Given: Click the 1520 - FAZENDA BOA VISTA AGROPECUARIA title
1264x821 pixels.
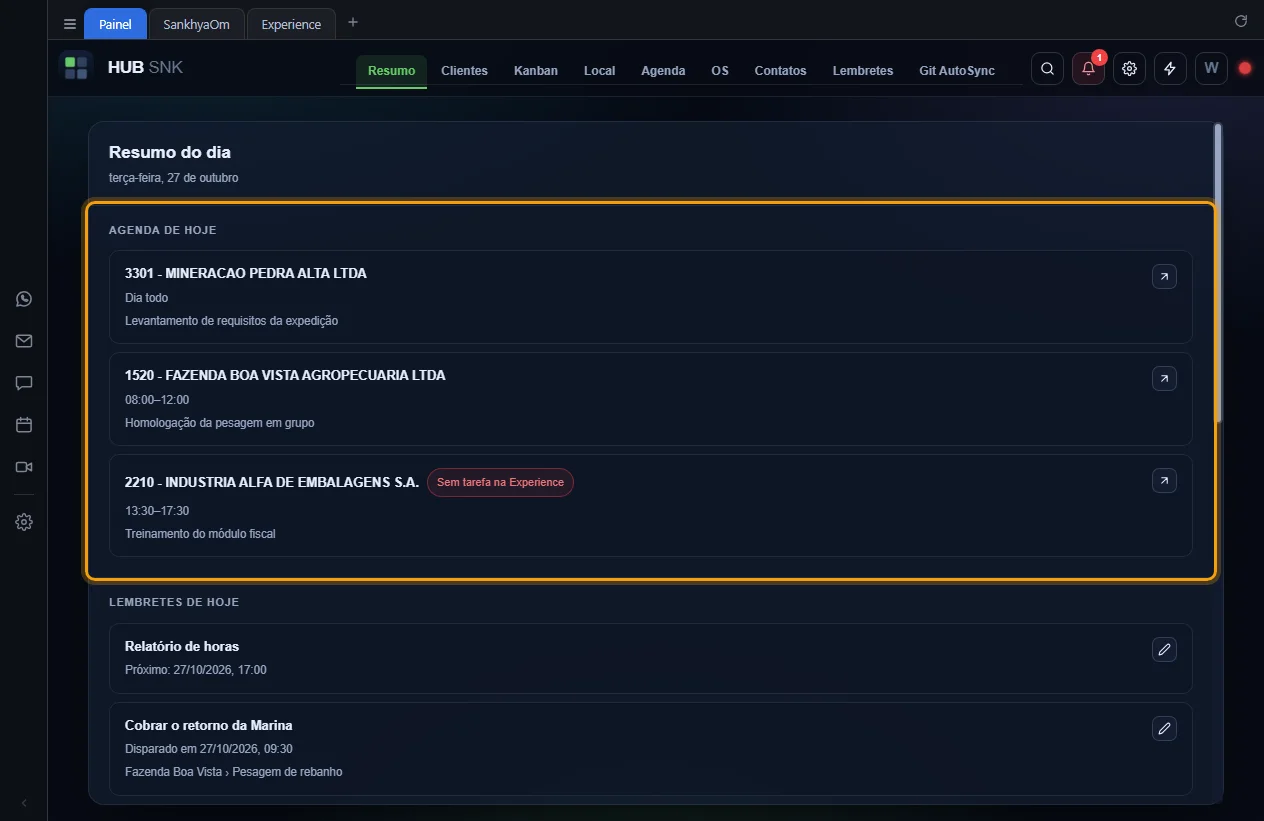Looking at the screenshot, I should (285, 375).
